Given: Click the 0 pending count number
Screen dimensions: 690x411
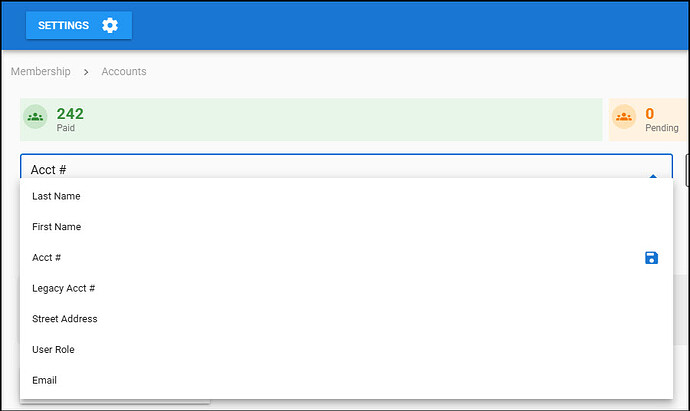Looking at the screenshot, I should [x=650, y=114].
